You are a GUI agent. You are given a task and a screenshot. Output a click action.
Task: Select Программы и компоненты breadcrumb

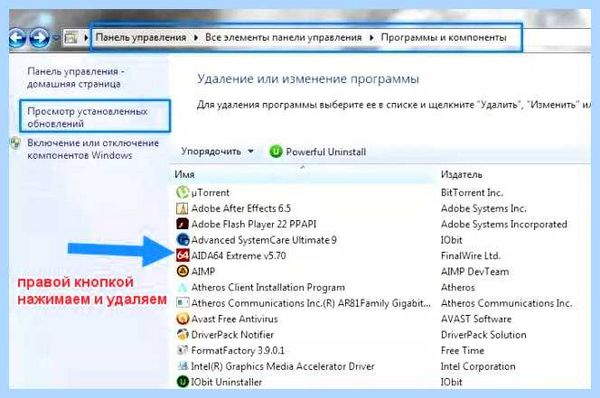[x=444, y=38]
